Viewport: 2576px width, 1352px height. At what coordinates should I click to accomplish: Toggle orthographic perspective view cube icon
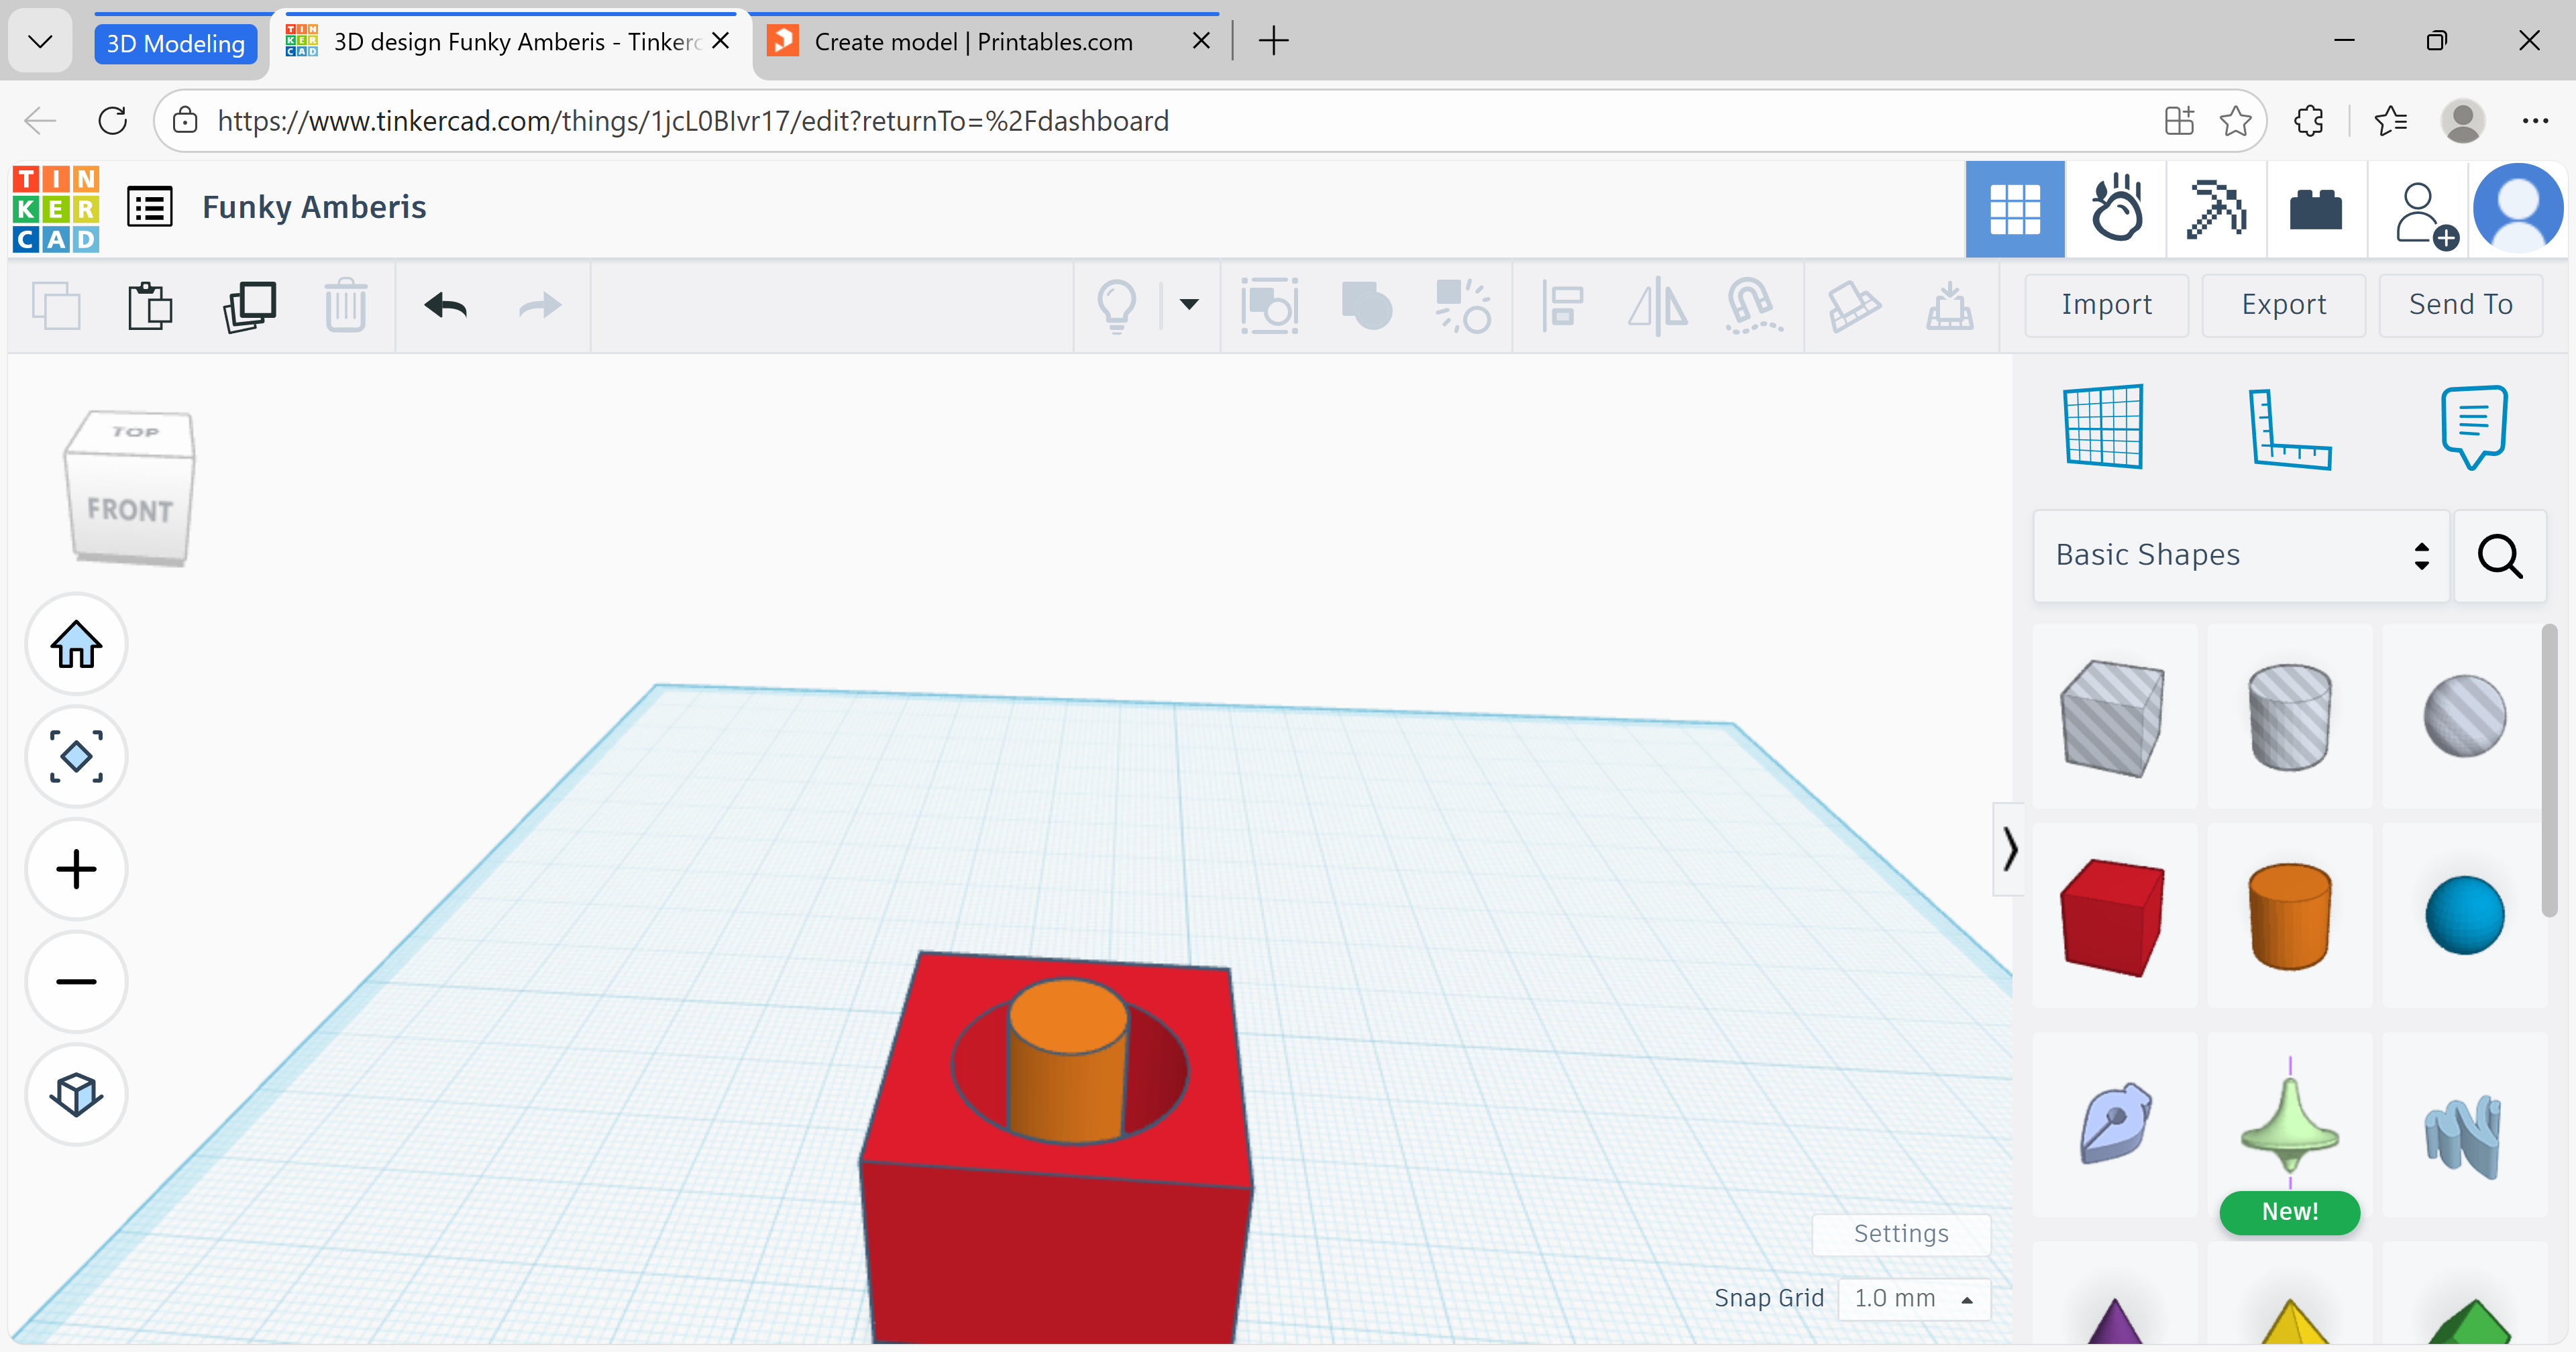point(76,1095)
